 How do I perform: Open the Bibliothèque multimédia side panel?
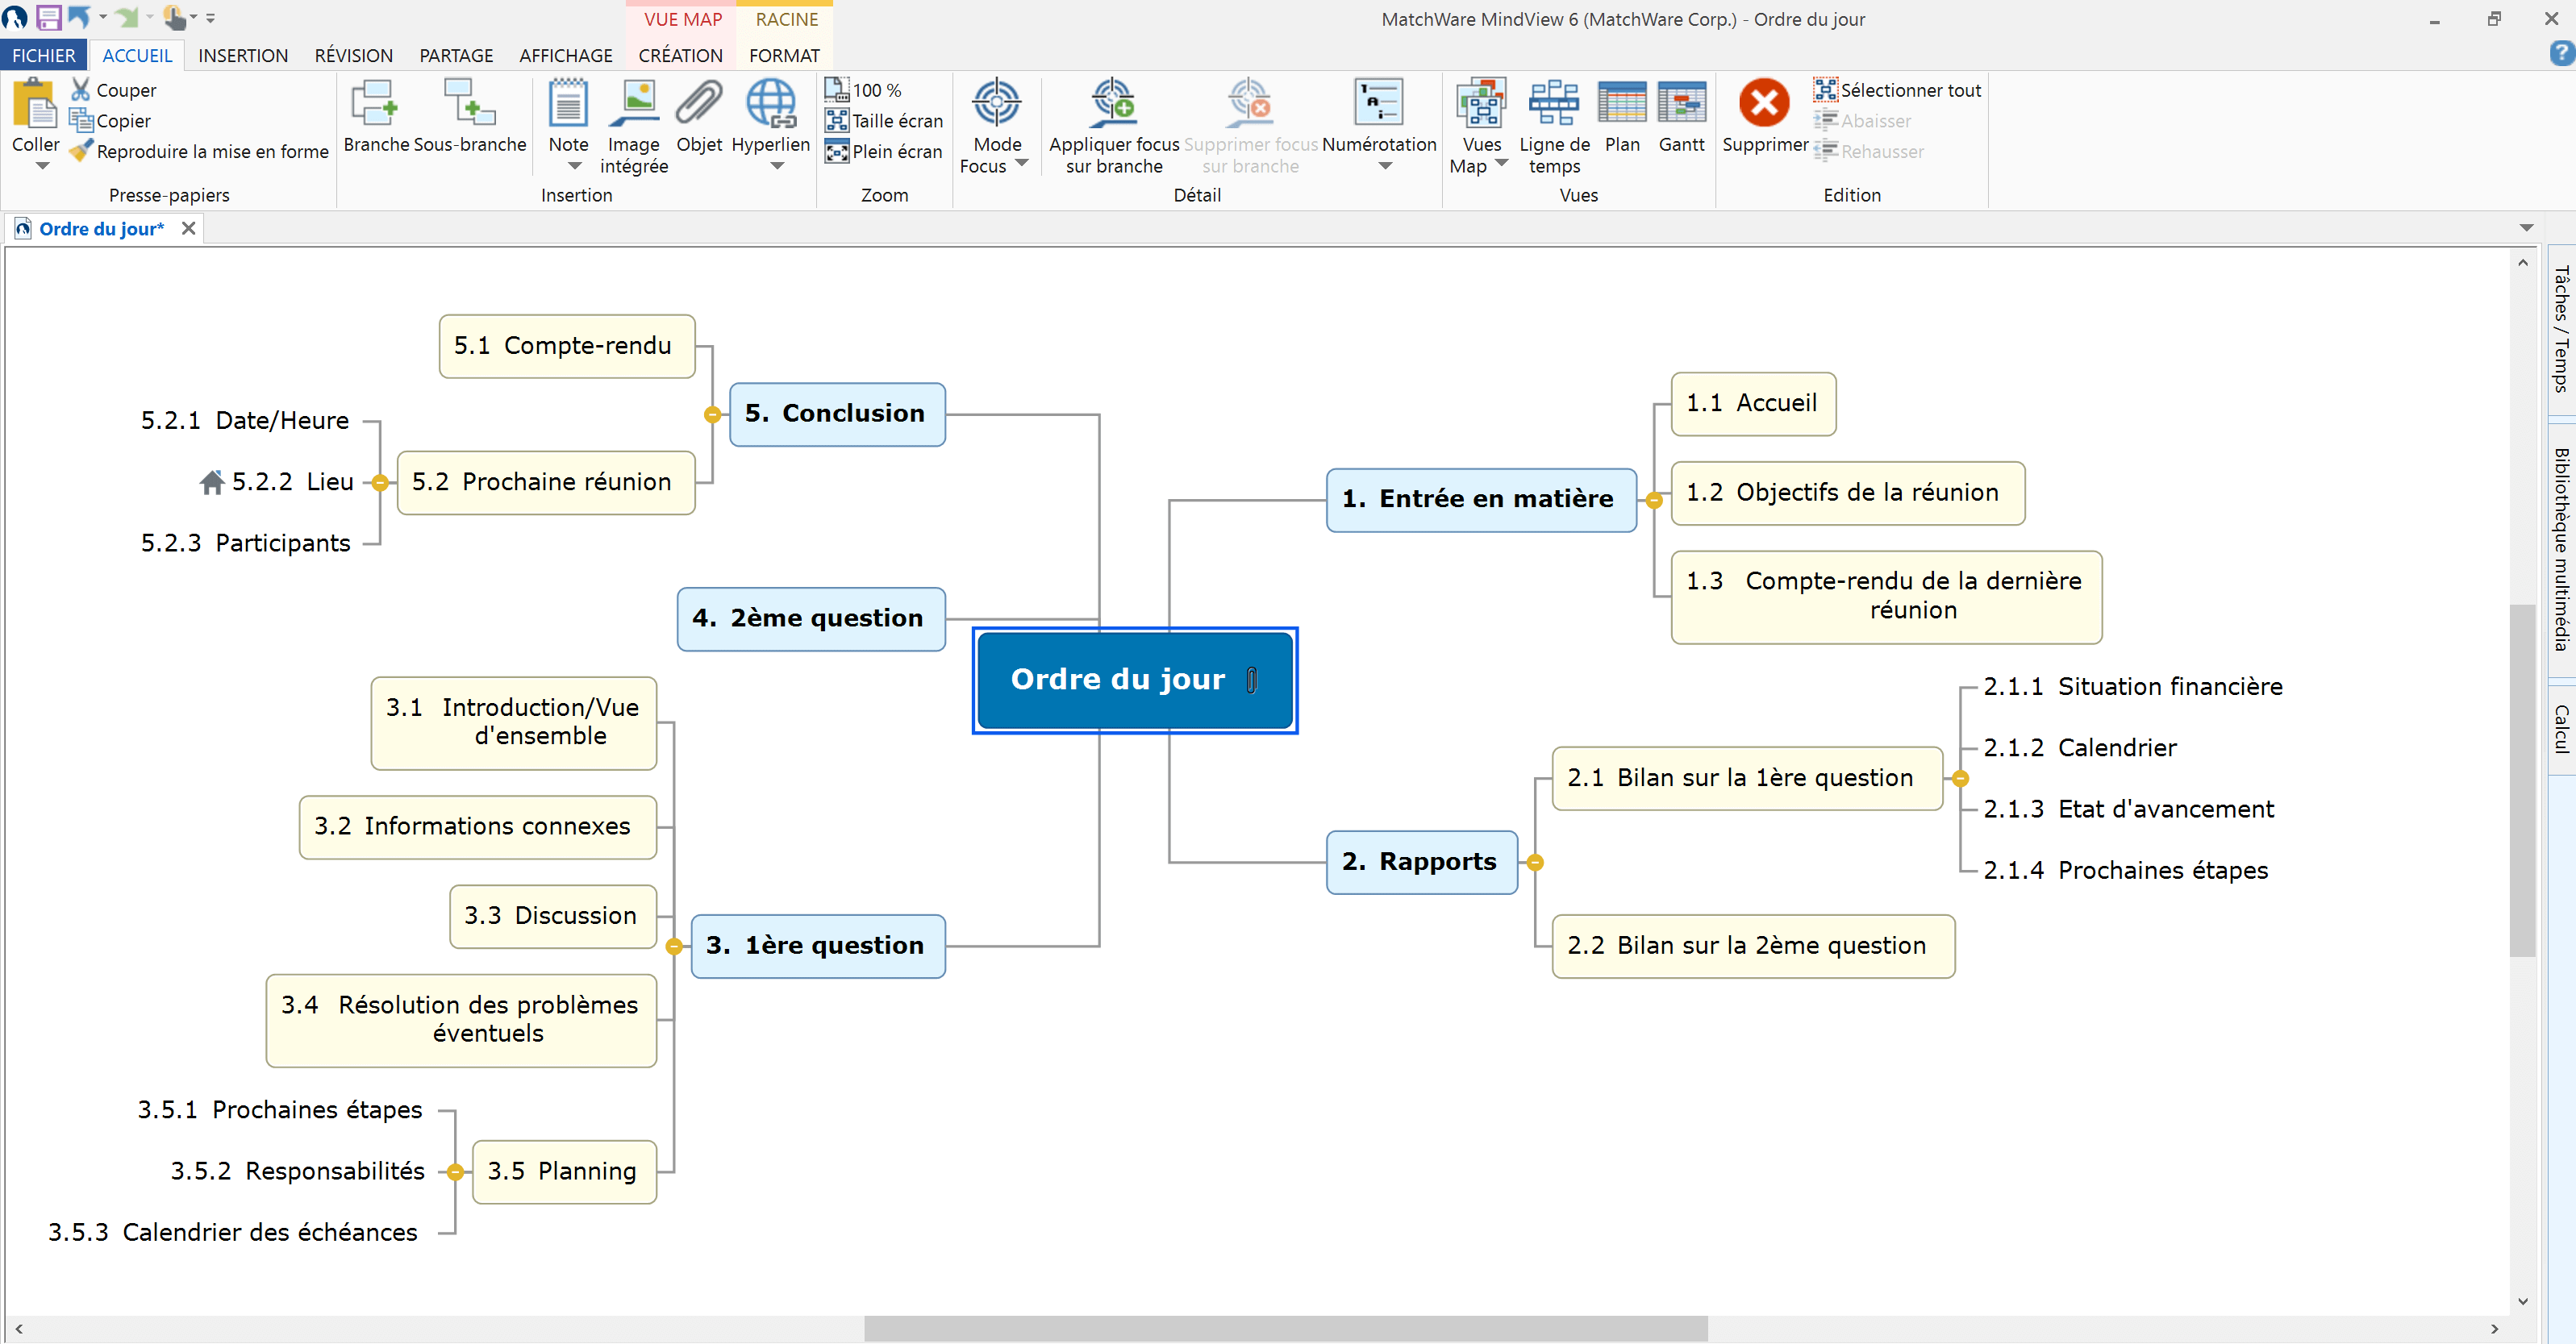pos(2562,549)
